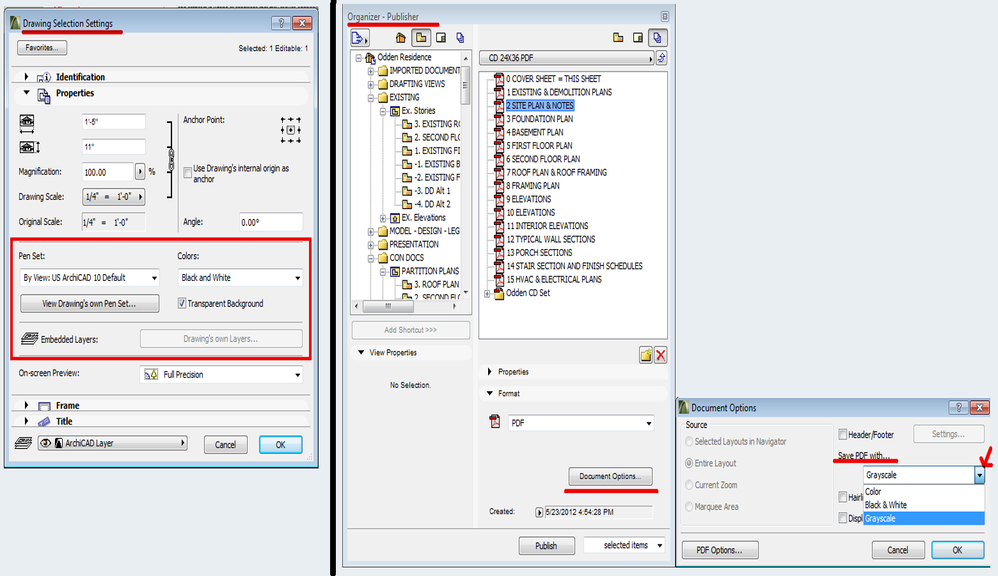Open the CD 24X36 PDF publisher set dropdown
Viewport: 998px width, 576px height.
pyautogui.click(x=566, y=58)
